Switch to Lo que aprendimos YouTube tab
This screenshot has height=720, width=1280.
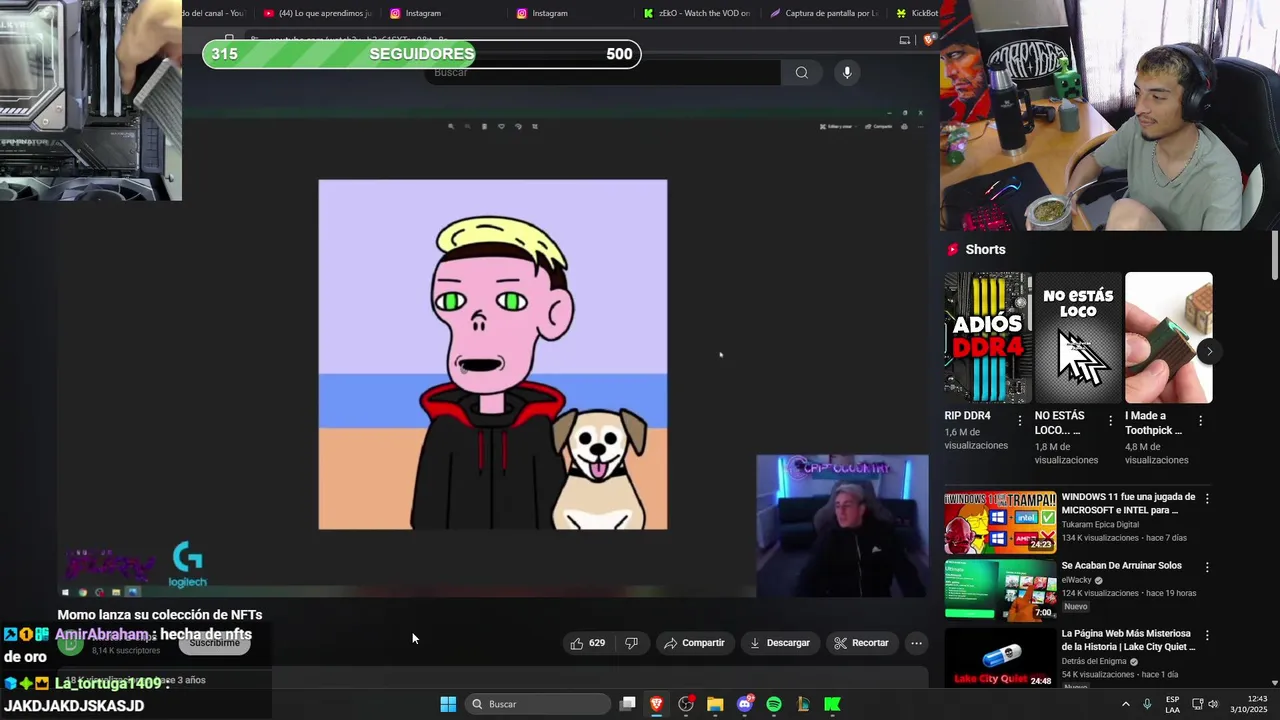tap(317, 13)
